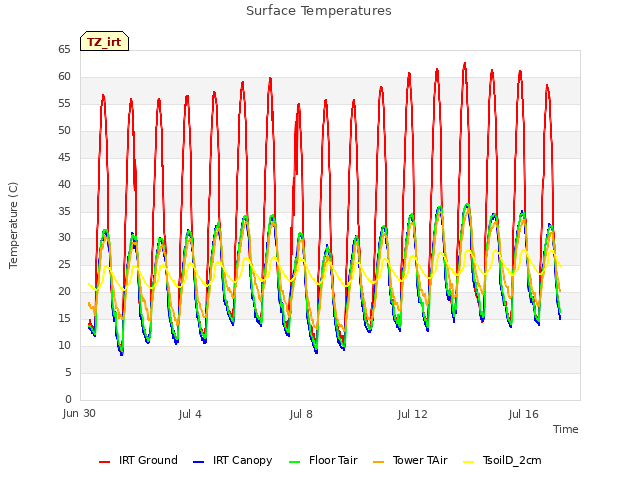Image resolution: width=640 pixels, height=480 pixels.
Task: Toggle the IRT Canopy legend entry
Action: [232, 460]
